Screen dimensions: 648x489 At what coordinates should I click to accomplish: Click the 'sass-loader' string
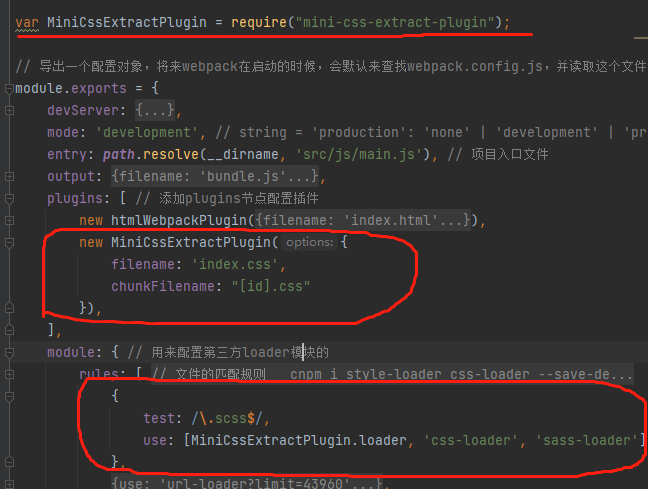click(x=587, y=440)
